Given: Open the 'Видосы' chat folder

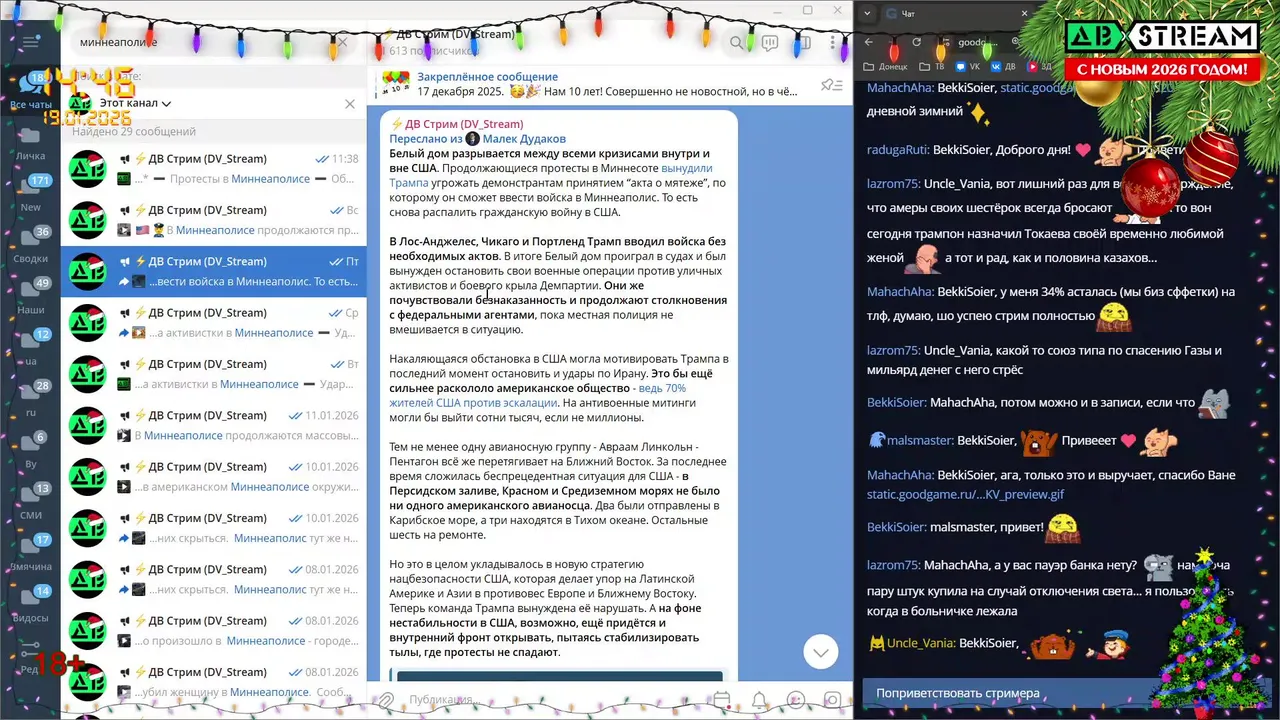Looking at the screenshot, I should [30, 605].
